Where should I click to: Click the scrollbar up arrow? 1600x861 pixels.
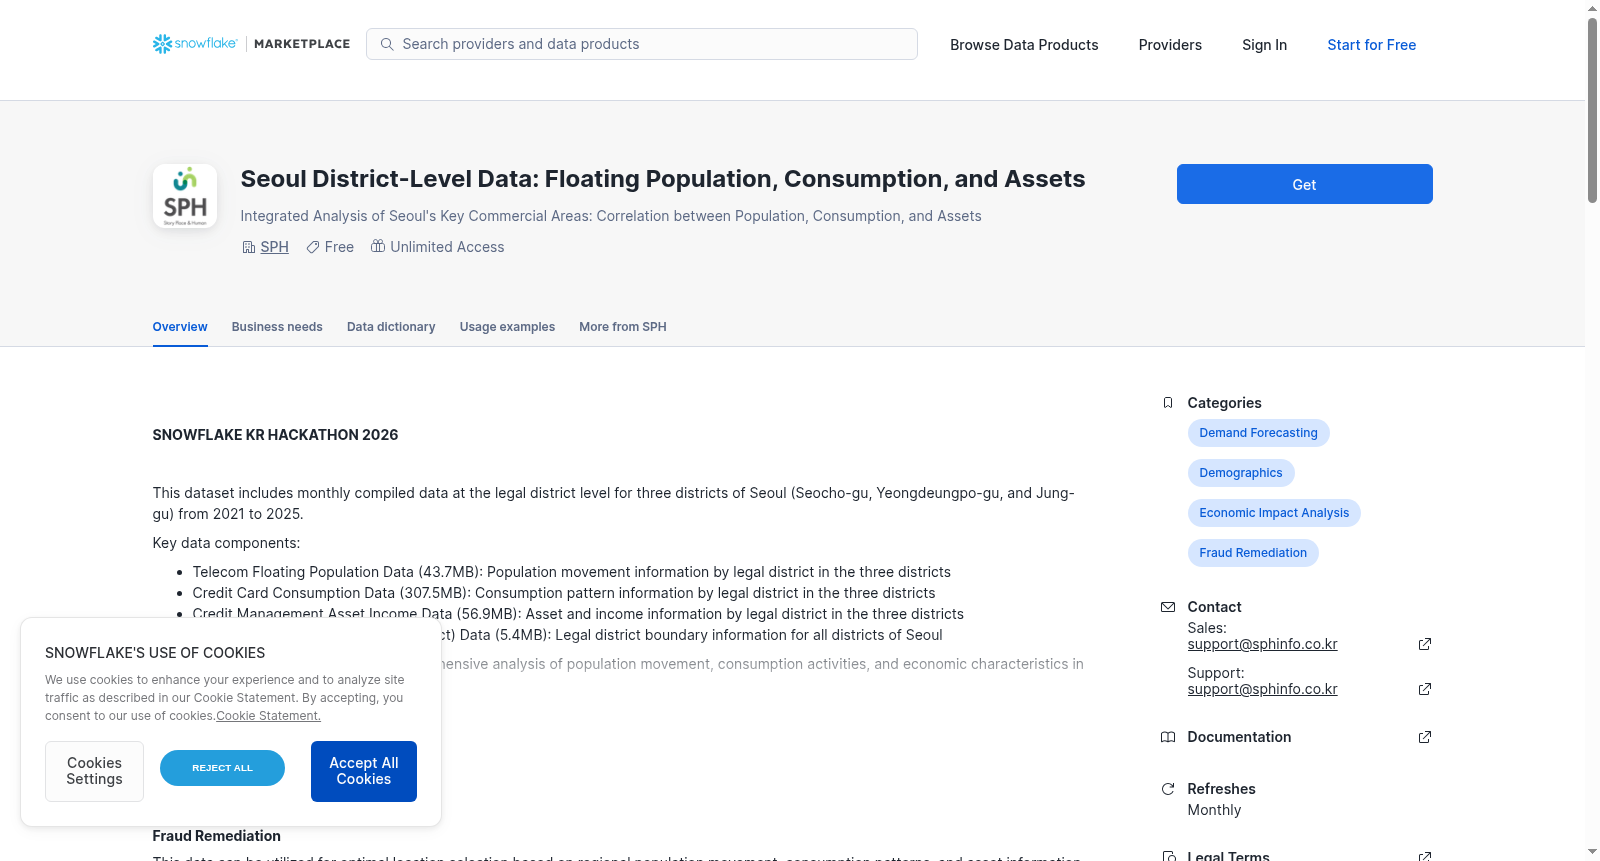(1592, 8)
